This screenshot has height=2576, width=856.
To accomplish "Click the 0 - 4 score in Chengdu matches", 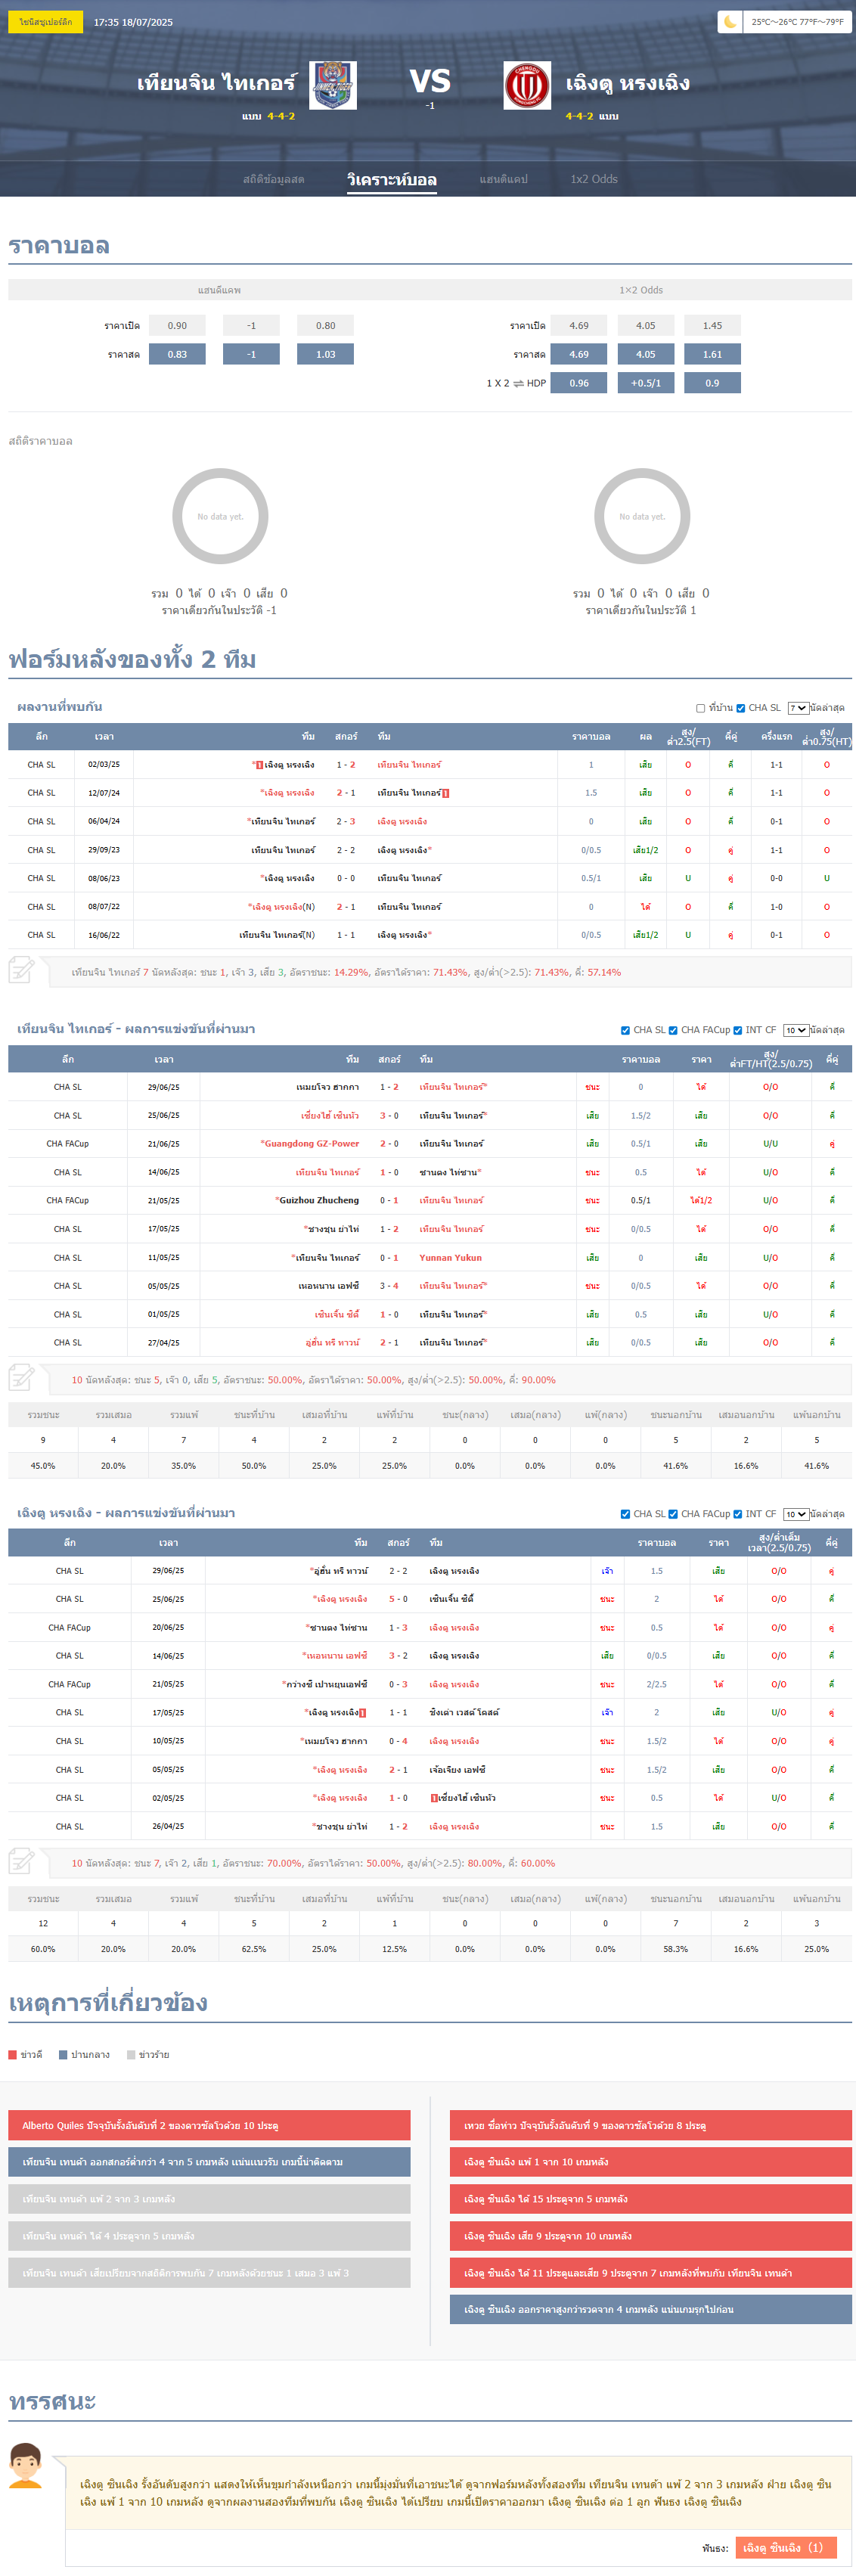I will (x=398, y=1741).
